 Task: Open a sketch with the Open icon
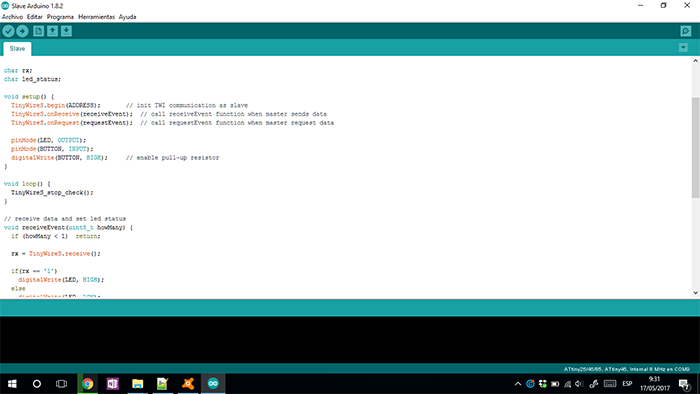(x=53, y=31)
